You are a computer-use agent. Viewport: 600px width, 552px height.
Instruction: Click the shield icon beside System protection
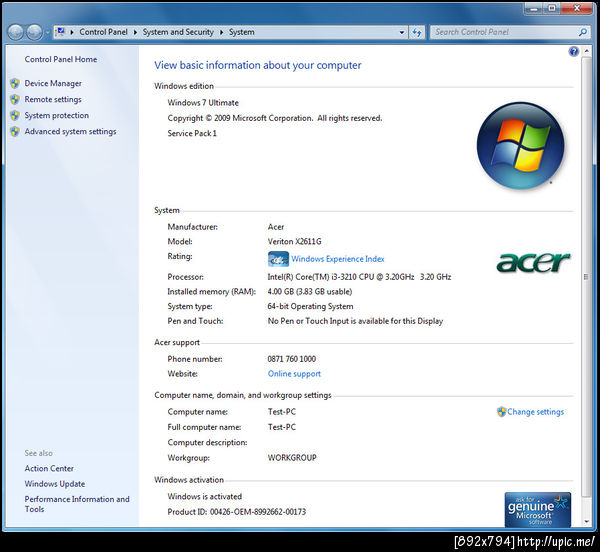tap(15, 116)
